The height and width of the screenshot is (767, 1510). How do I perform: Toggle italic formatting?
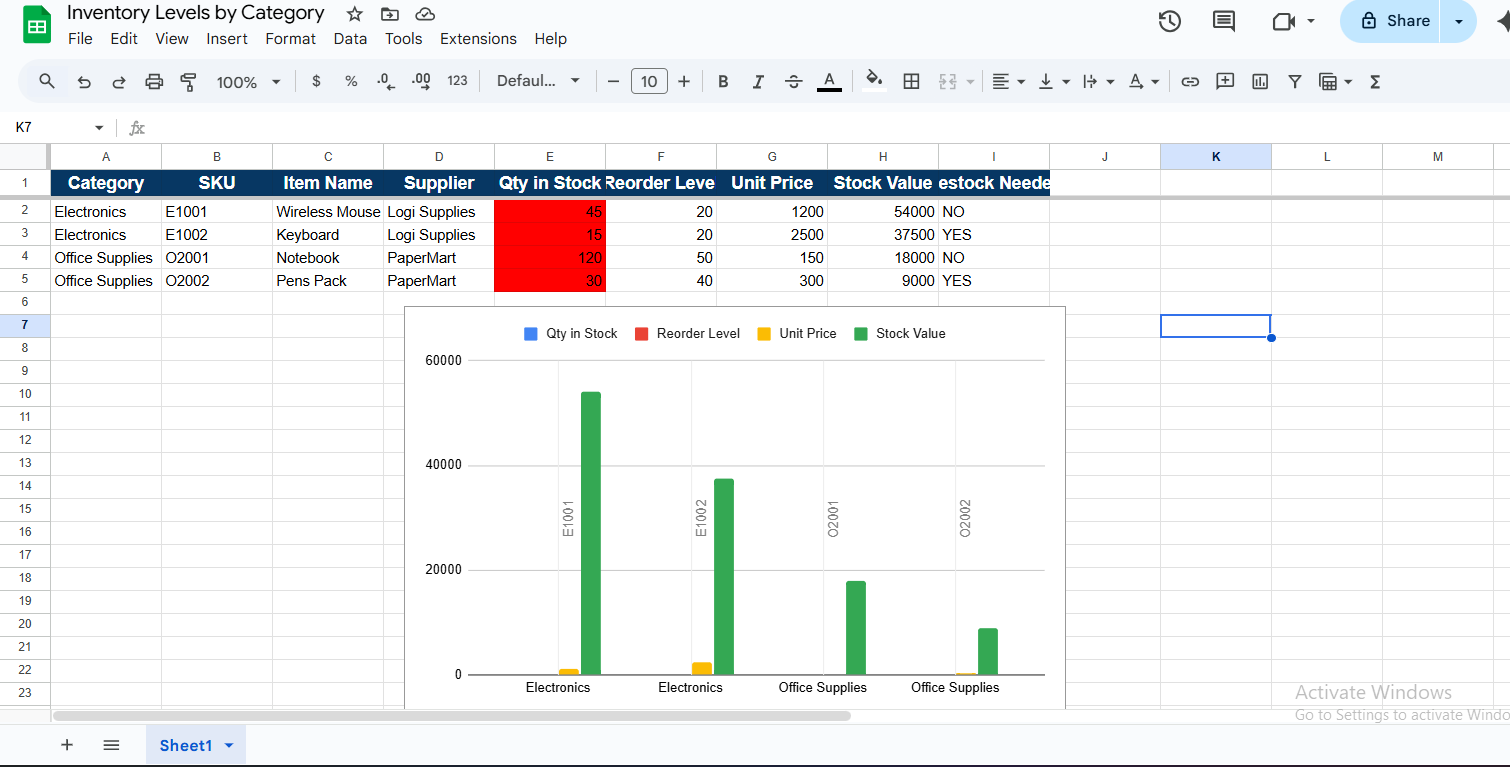758,81
